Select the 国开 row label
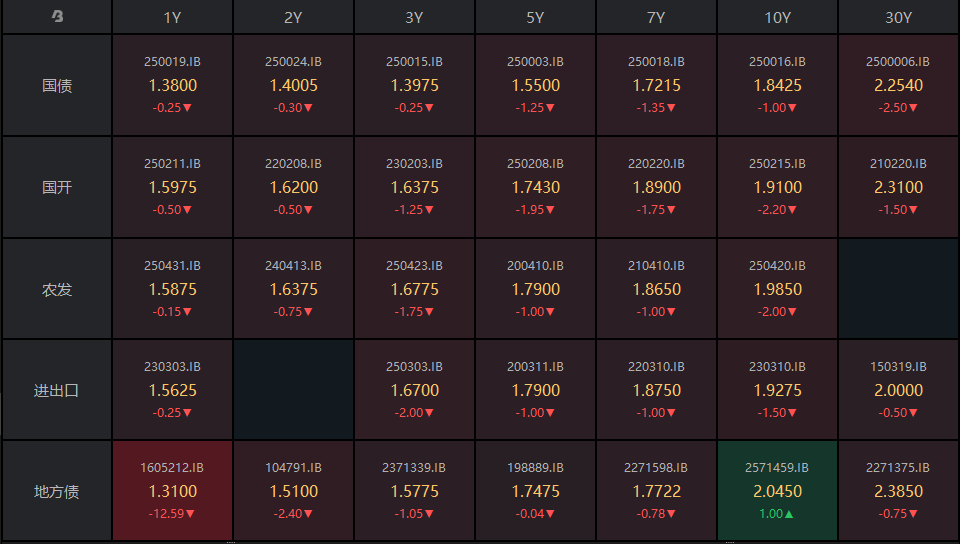960x544 pixels. pyautogui.click(x=57, y=187)
